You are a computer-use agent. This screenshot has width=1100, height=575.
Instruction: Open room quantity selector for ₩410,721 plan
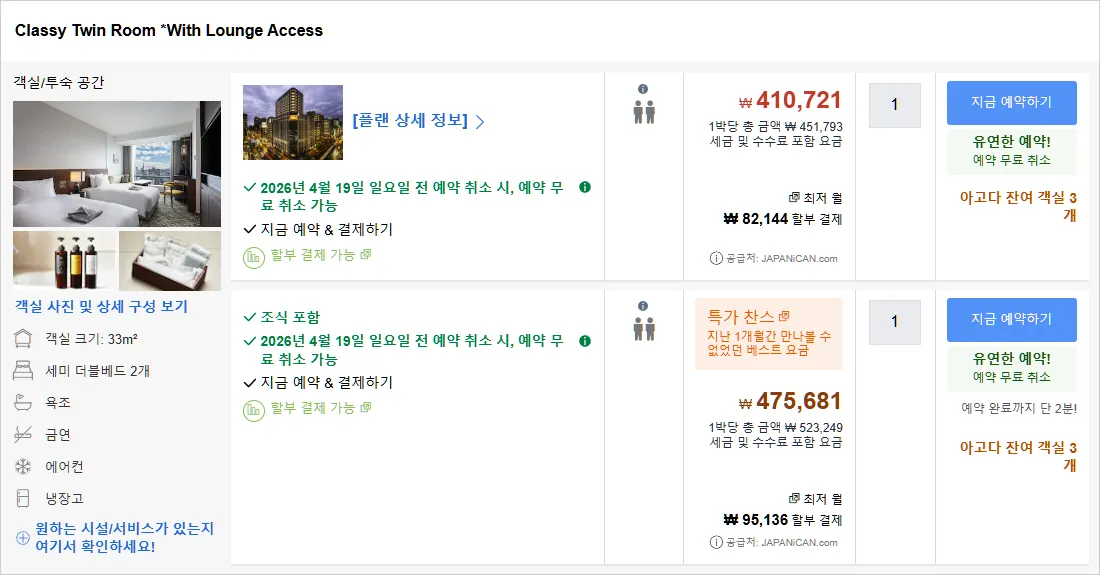[x=894, y=105]
